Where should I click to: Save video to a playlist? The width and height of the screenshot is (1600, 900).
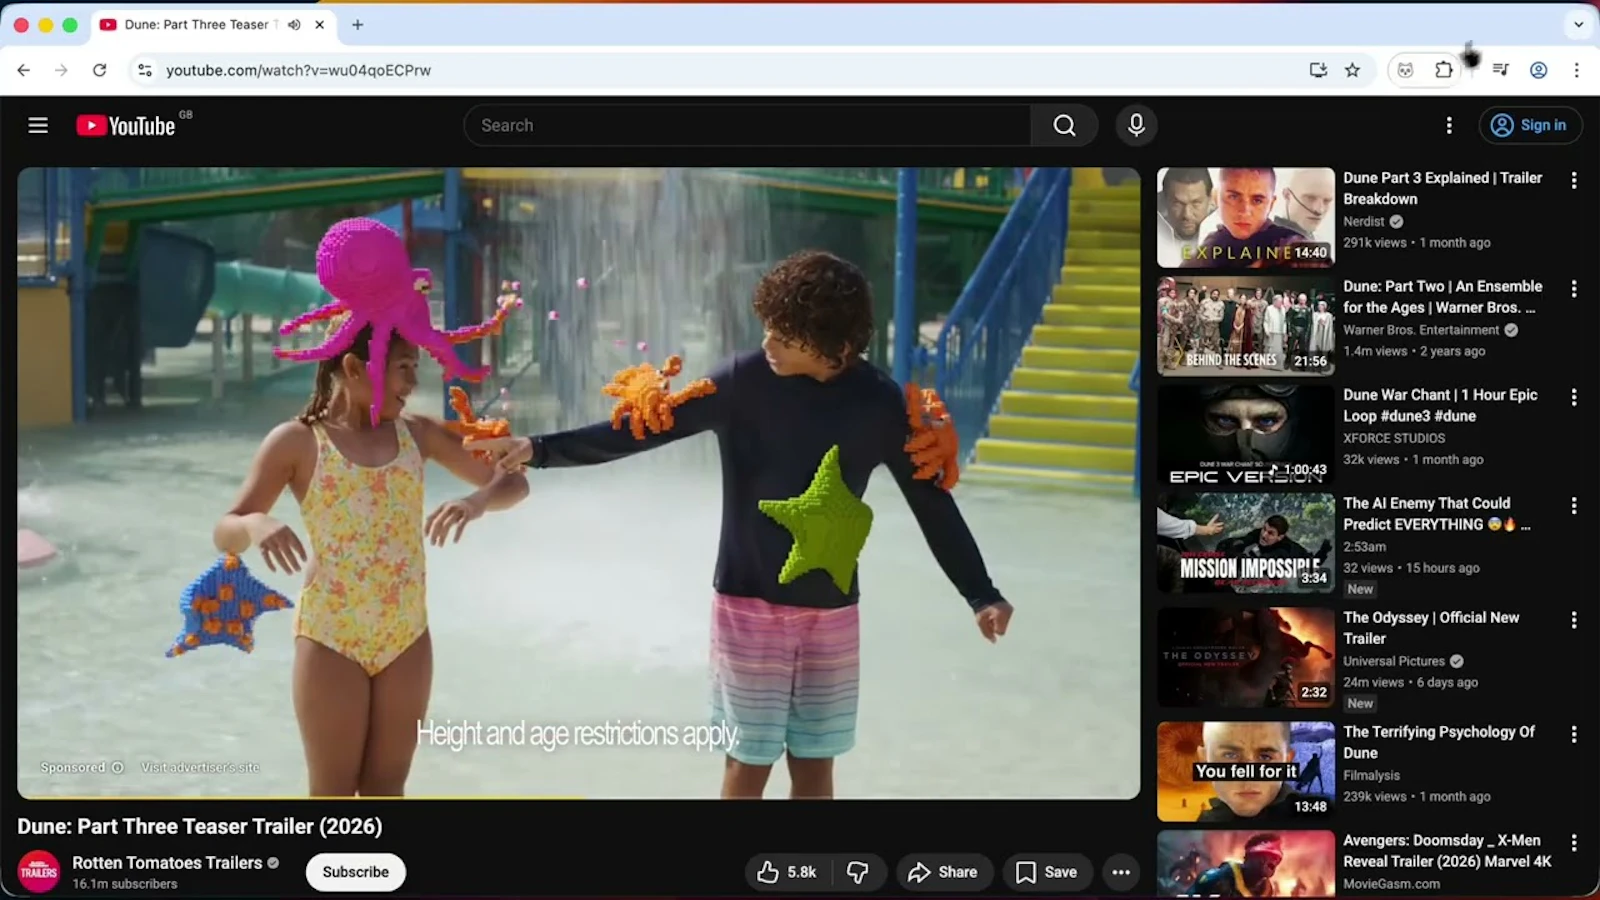(1047, 872)
